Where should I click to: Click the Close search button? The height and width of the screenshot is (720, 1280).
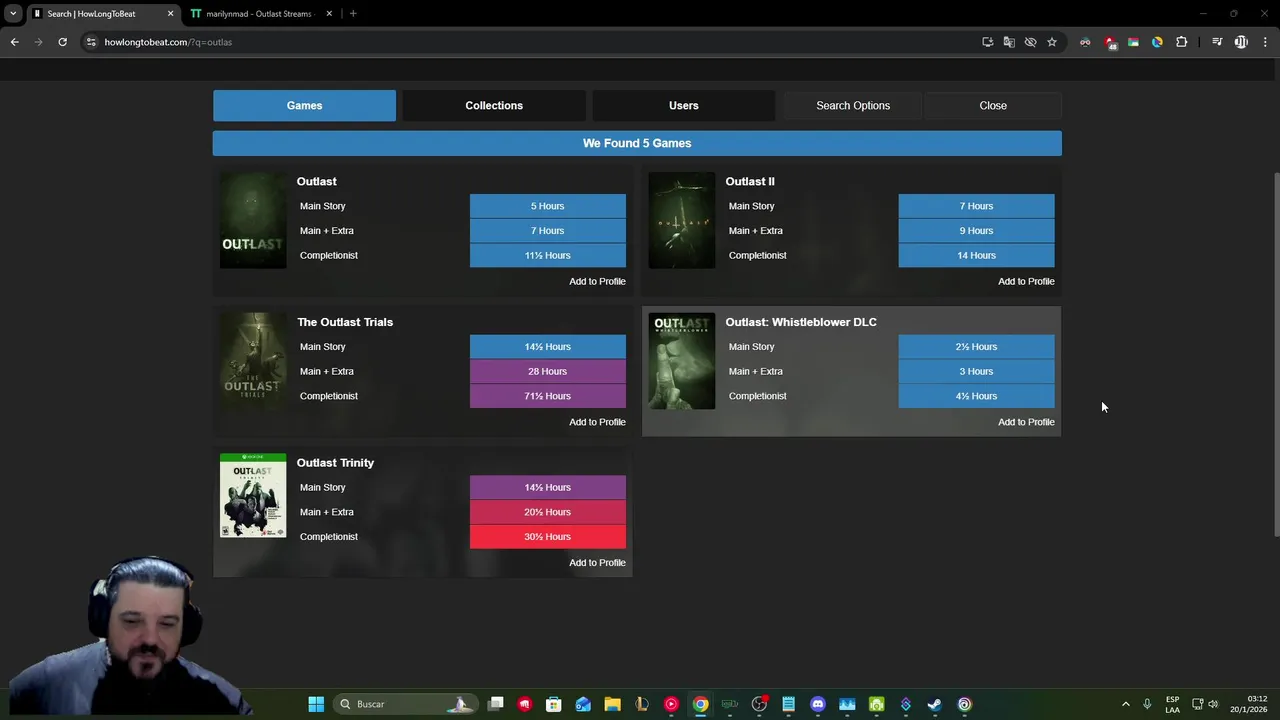993,105
